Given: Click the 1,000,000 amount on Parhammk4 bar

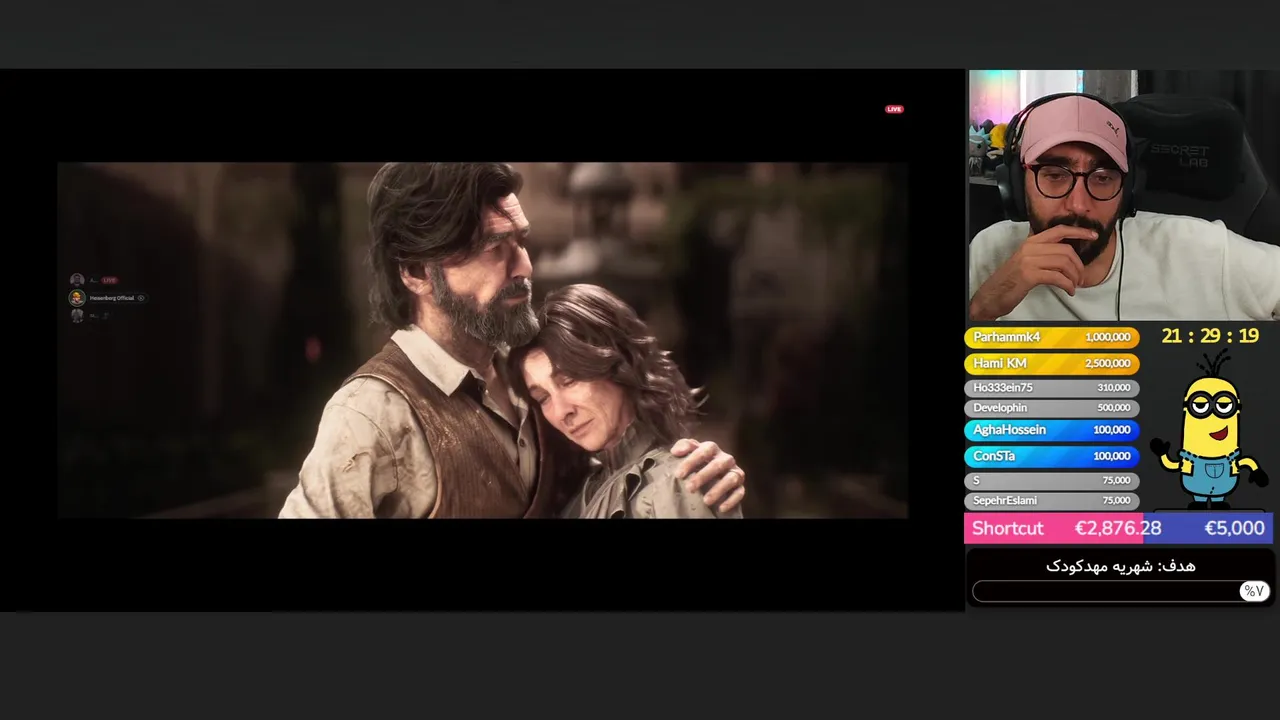Looking at the screenshot, I should click(x=1107, y=338).
